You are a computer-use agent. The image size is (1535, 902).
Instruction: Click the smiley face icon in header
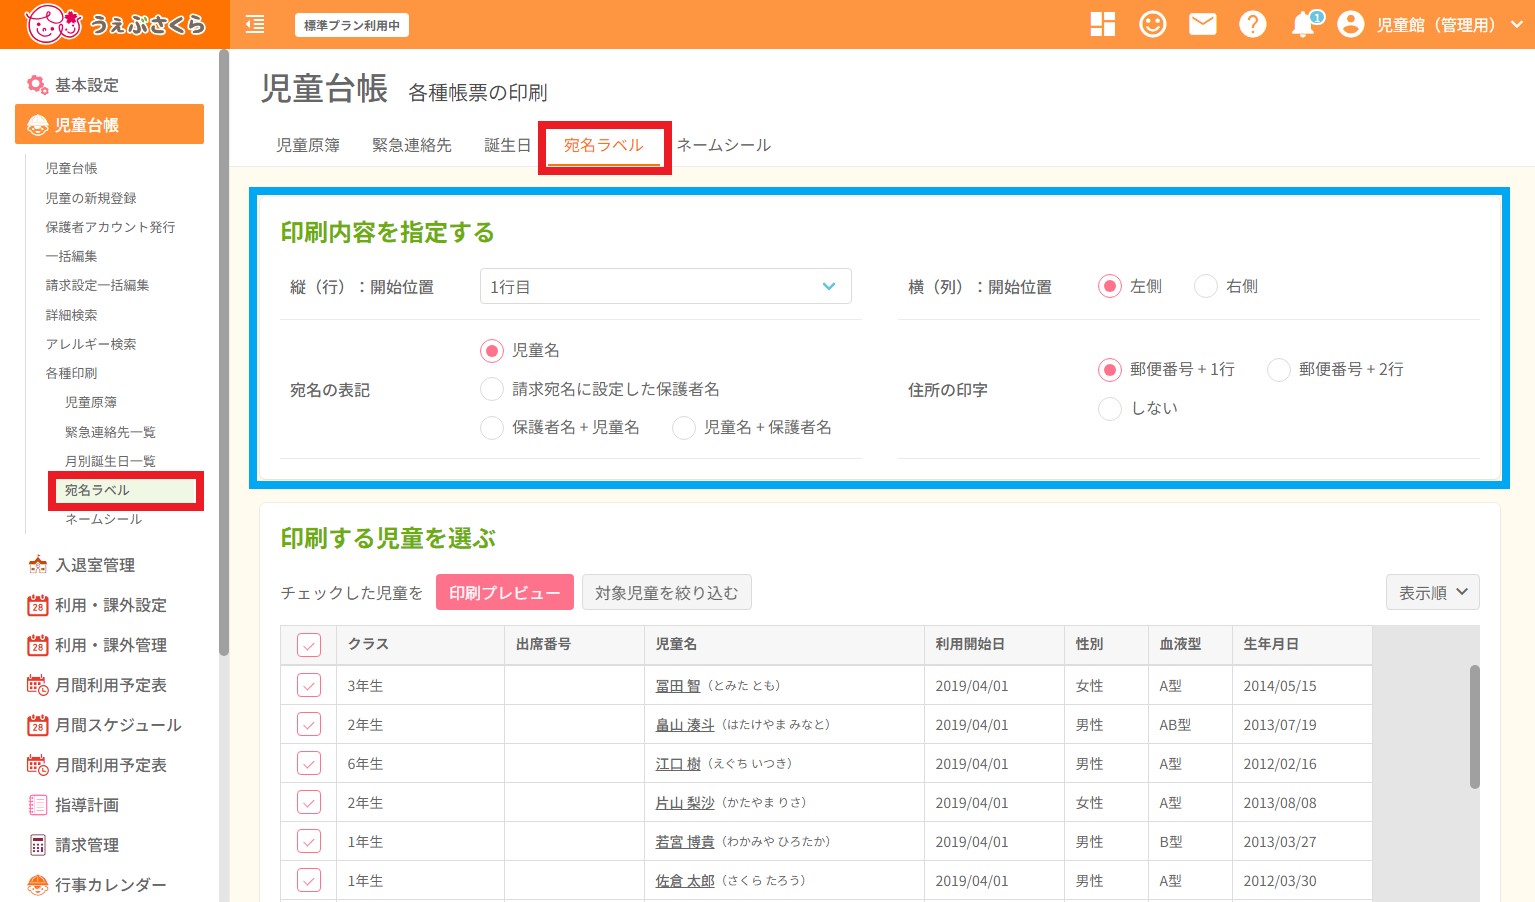tap(1153, 24)
